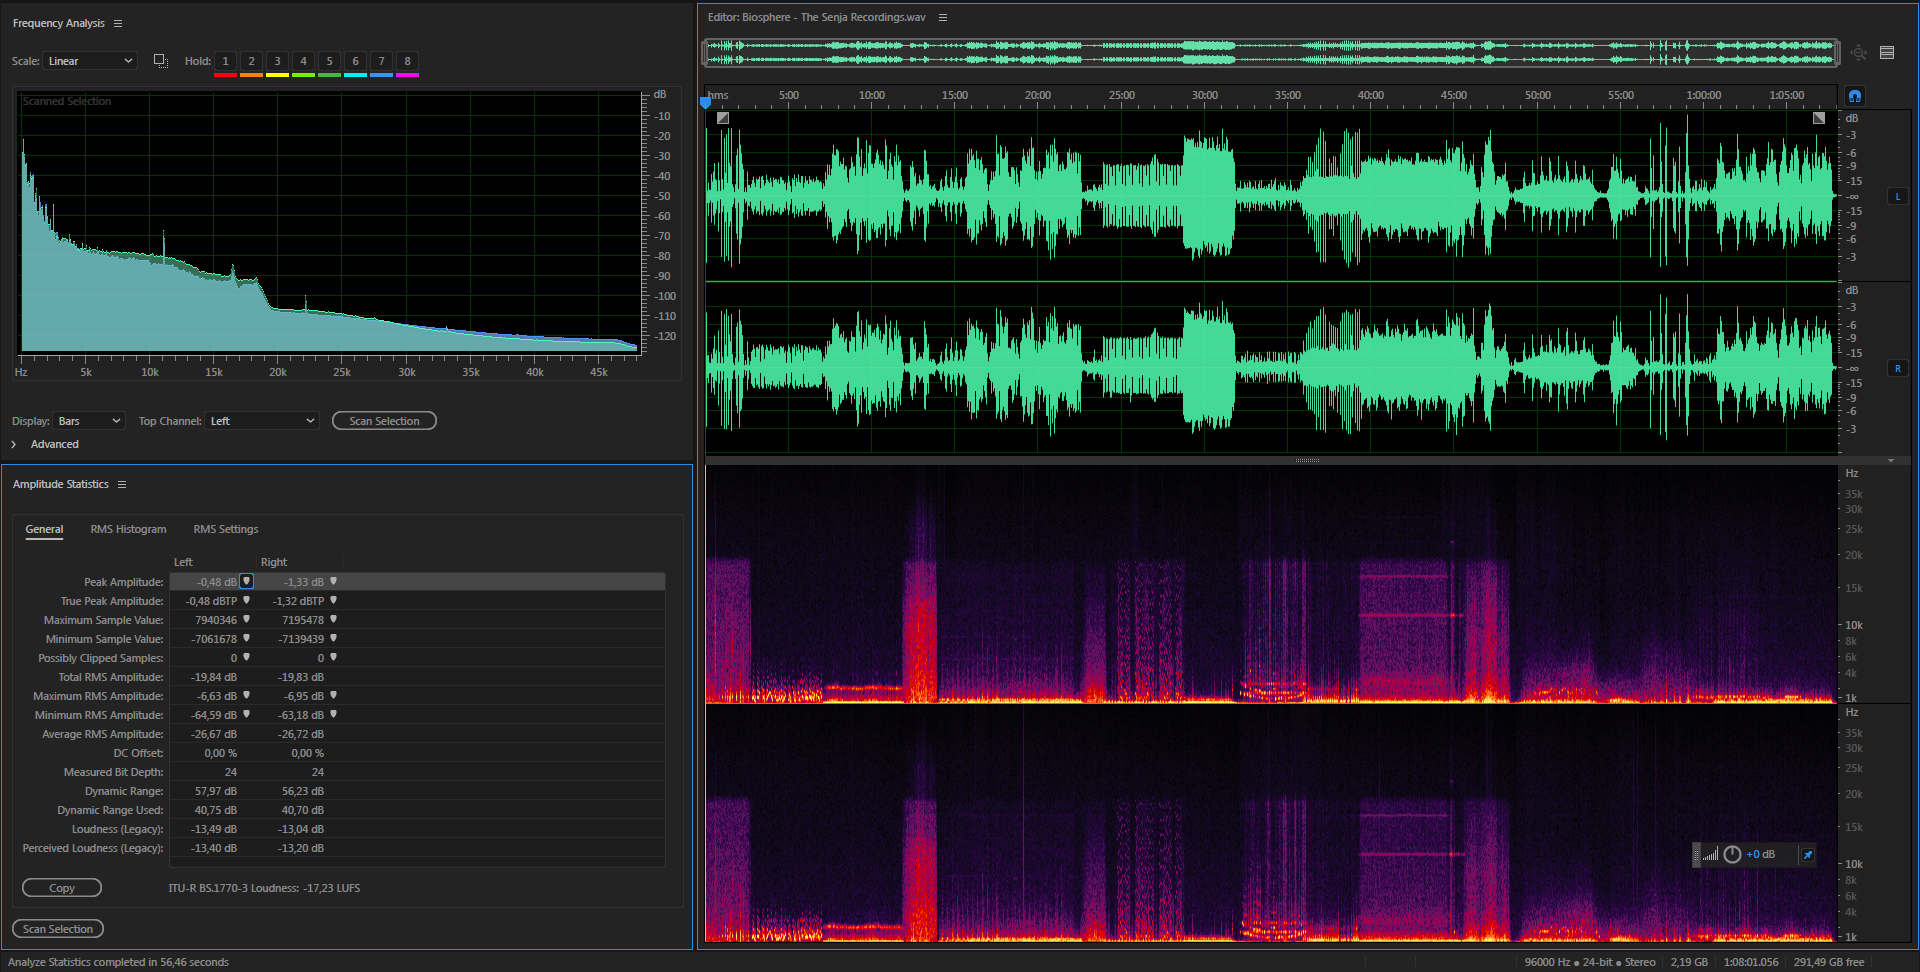Switch to the RMS Histogram tab
The height and width of the screenshot is (972, 1920).
coord(128,529)
